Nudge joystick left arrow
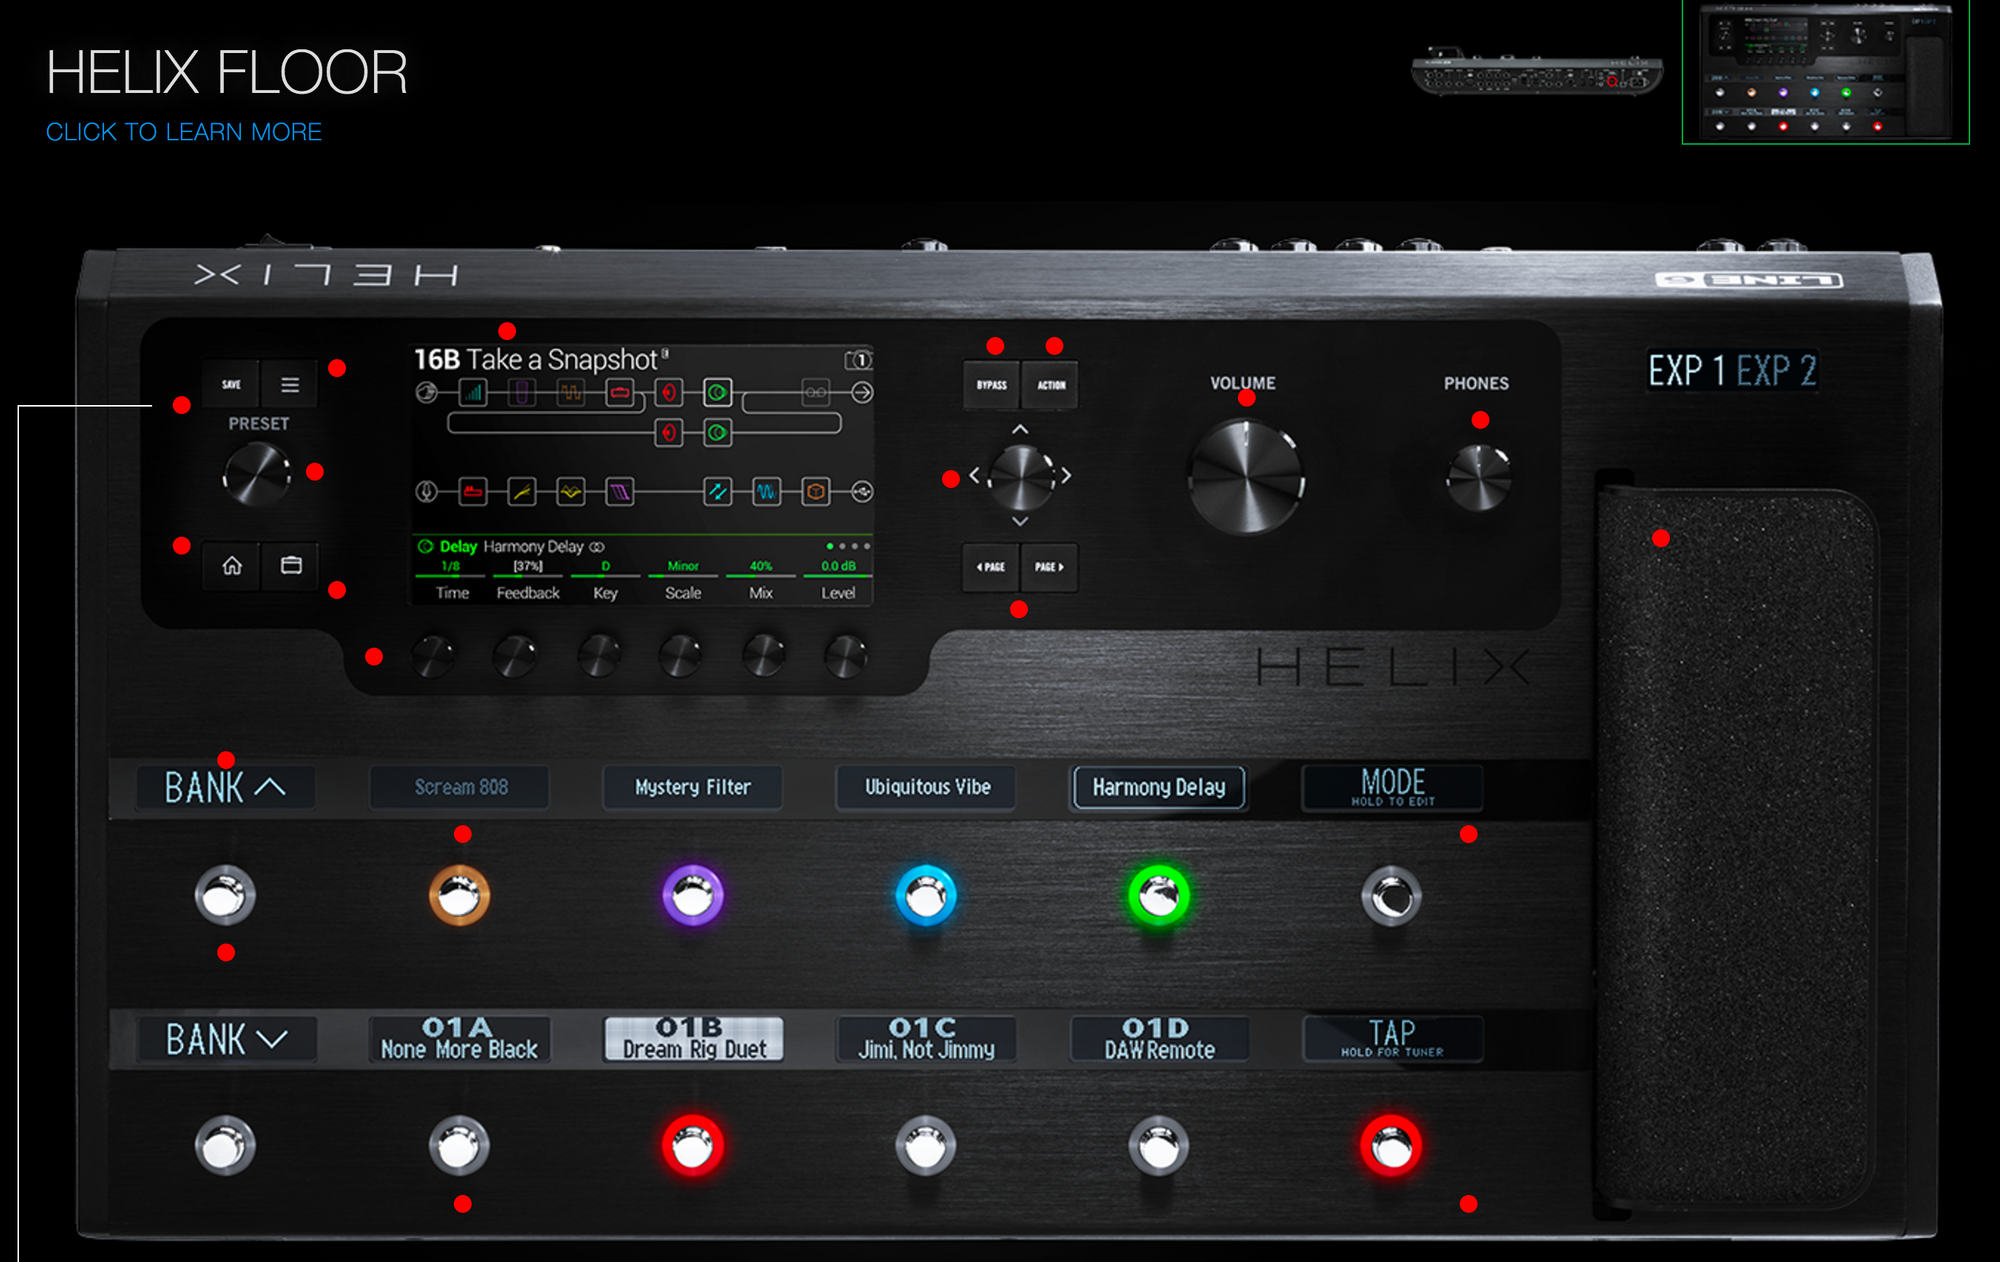2000x1262 pixels. (x=974, y=476)
